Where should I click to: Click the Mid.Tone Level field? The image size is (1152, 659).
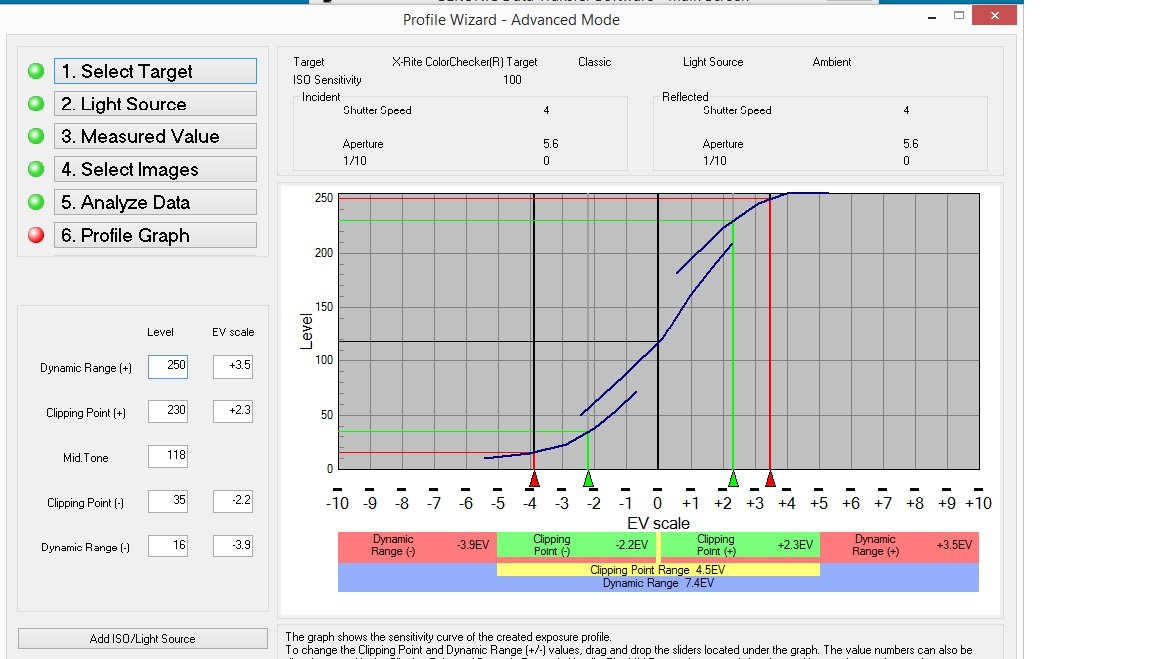pos(168,456)
